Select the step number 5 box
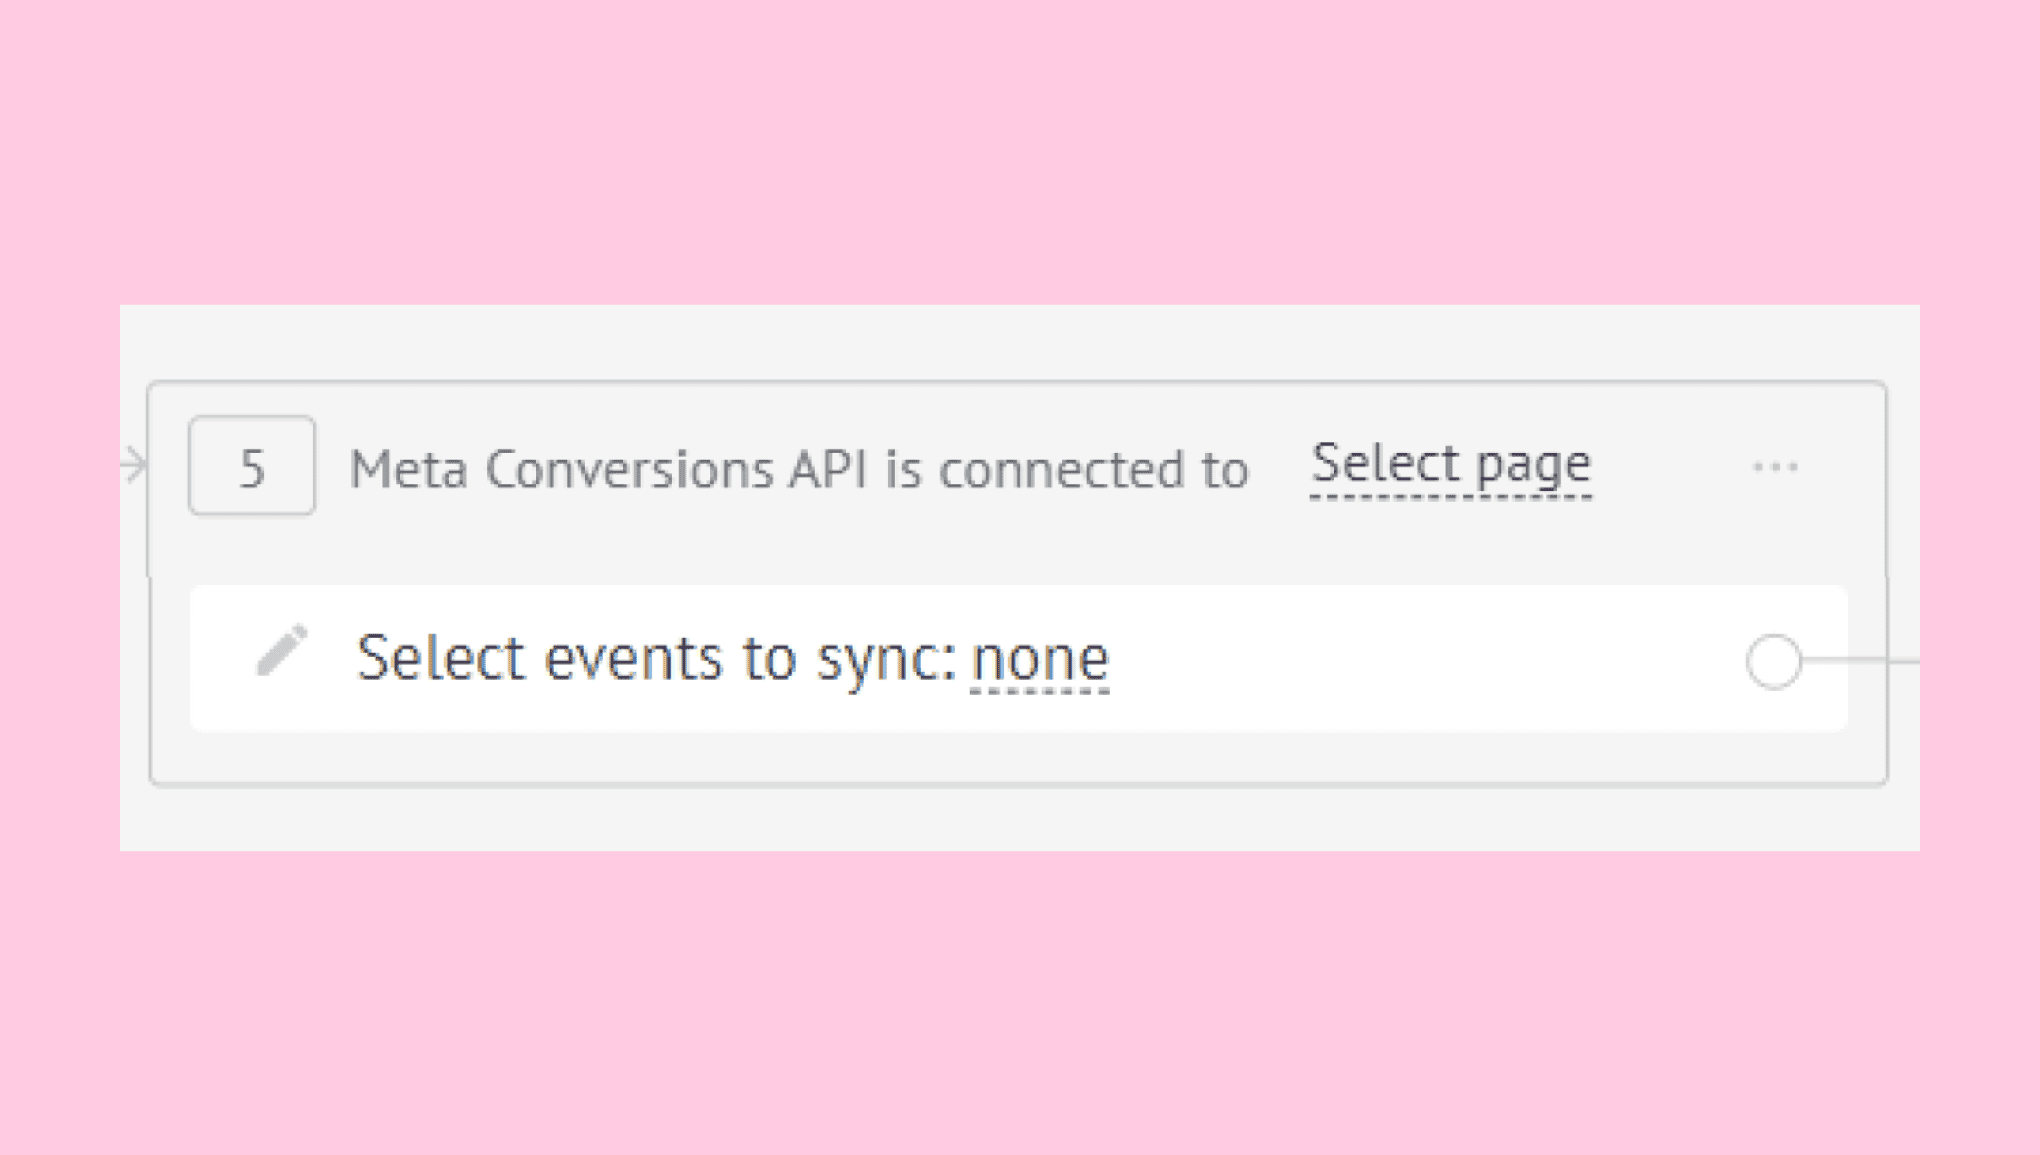 tap(252, 466)
